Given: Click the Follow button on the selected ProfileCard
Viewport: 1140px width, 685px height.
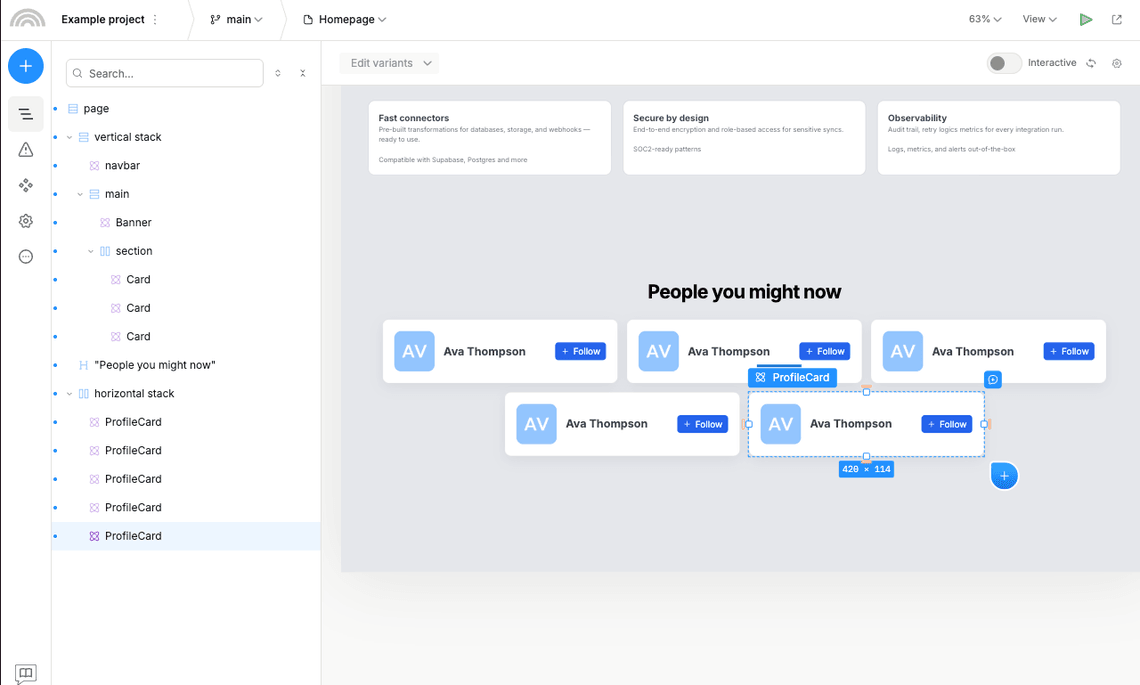Looking at the screenshot, I should coord(946,424).
